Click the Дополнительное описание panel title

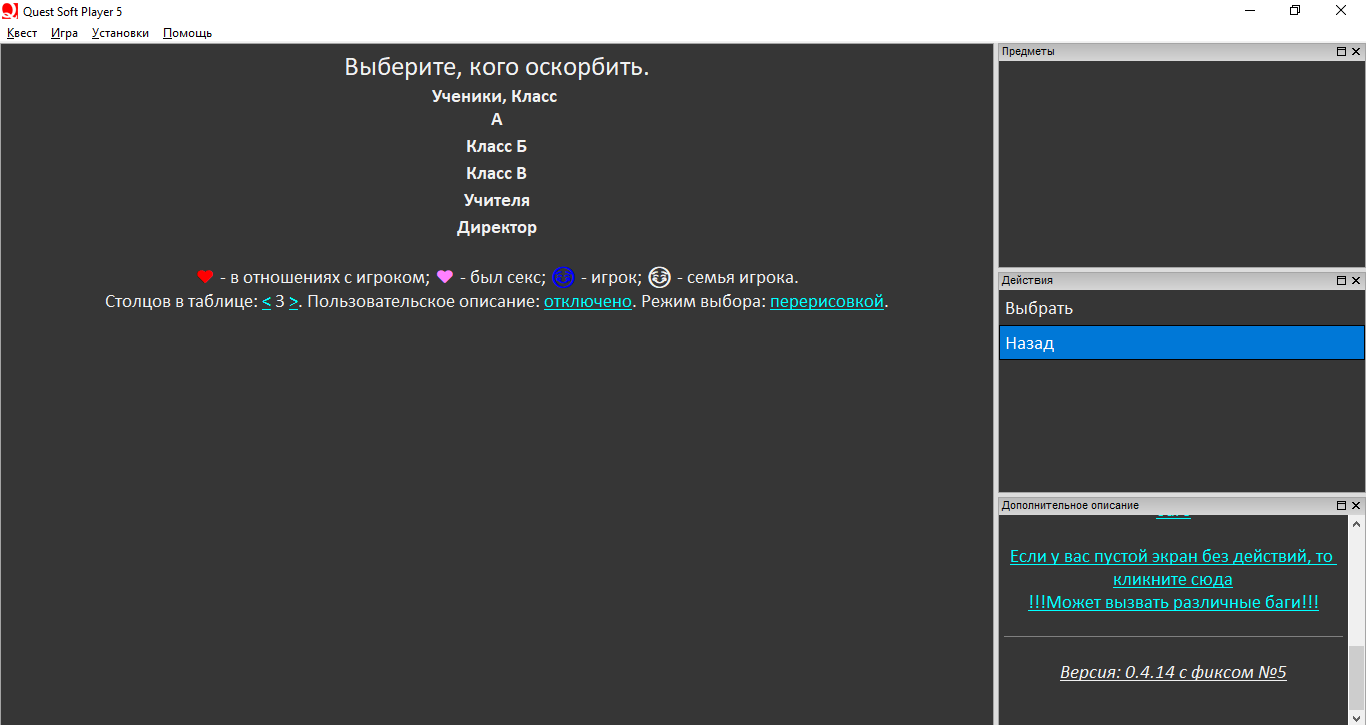click(1070, 506)
